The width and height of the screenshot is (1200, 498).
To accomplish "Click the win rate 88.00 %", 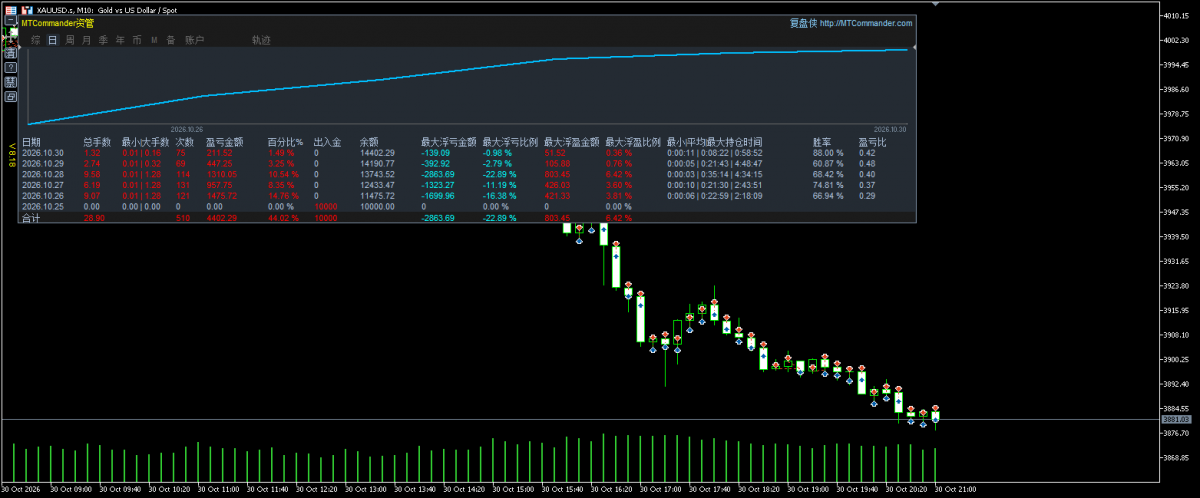I will coord(828,153).
